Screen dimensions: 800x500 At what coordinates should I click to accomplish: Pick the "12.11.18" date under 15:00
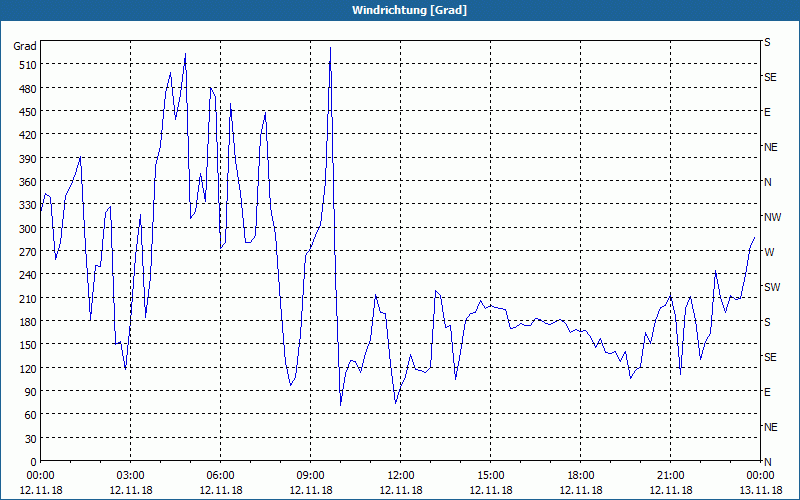pyautogui.click(x=491, y=490)
